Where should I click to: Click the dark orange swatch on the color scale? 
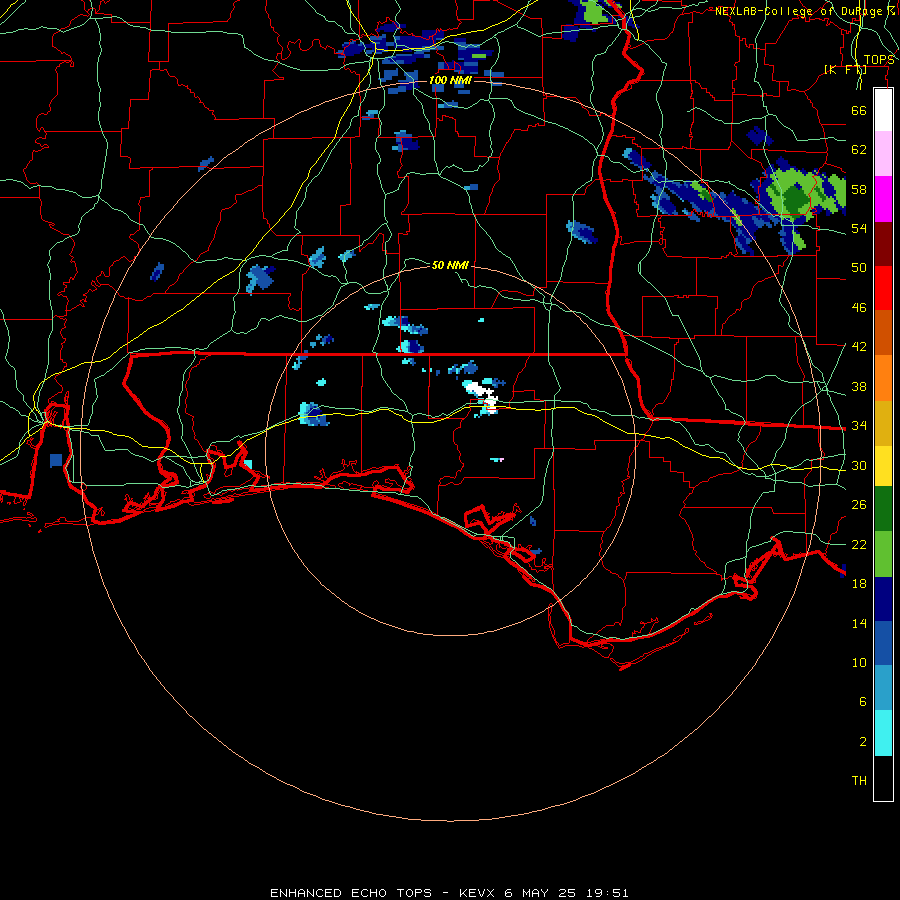coord(883,332)
